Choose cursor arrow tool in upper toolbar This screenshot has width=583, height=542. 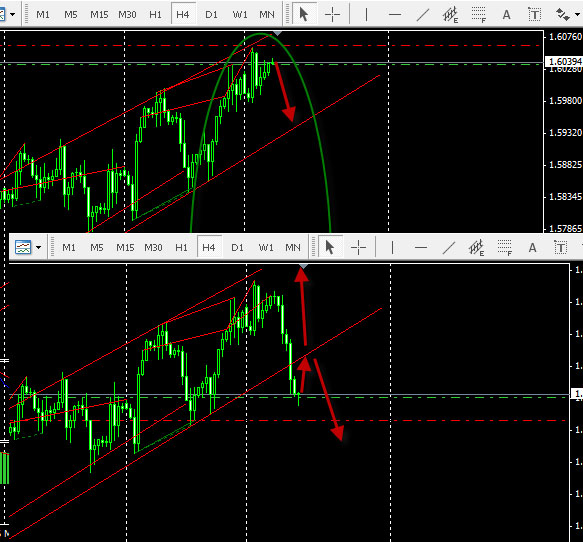[304, 14]
